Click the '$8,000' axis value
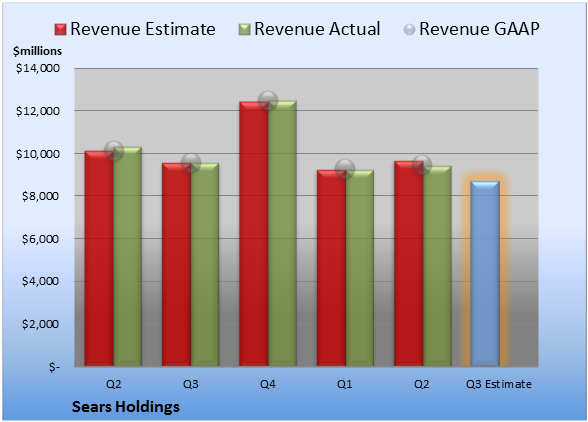Image resolution: width=588 pixels, height=422 pixels. pyautogui.click(x=40, y=196)
